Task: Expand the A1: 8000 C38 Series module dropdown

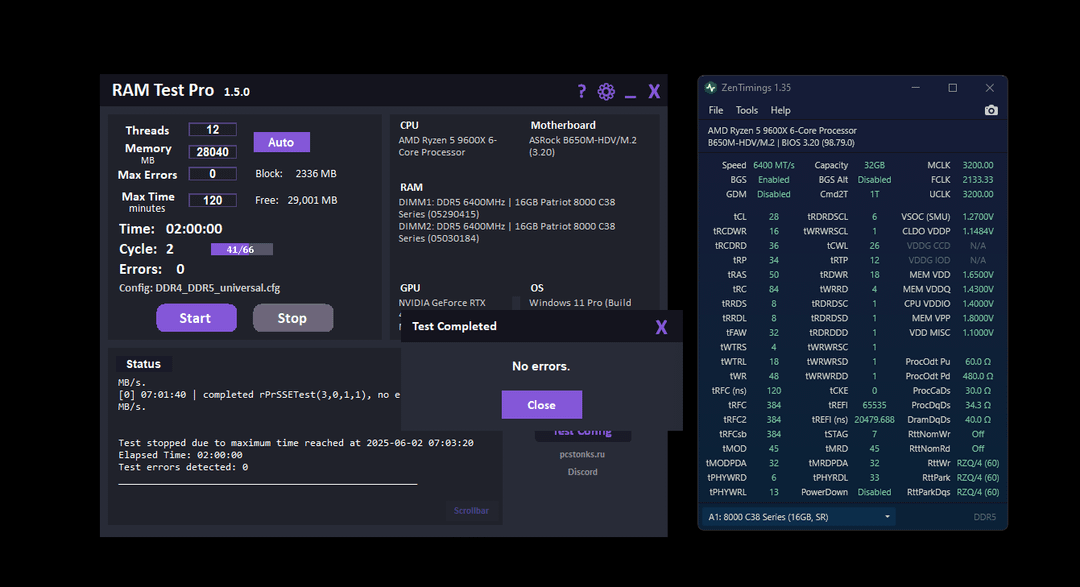Action: pyautogui.click(x=799, y=517)
